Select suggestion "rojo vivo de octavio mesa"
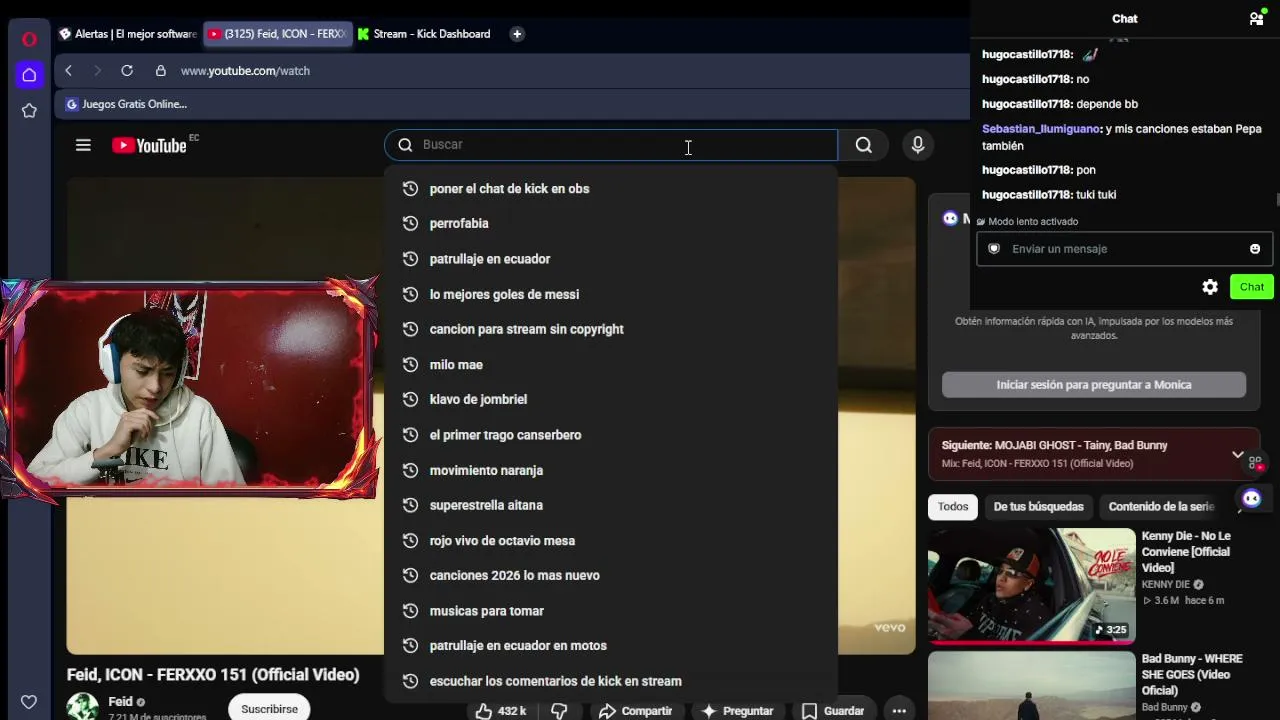This screenshot has height=720, width=1280. click(x=611, y=541)
